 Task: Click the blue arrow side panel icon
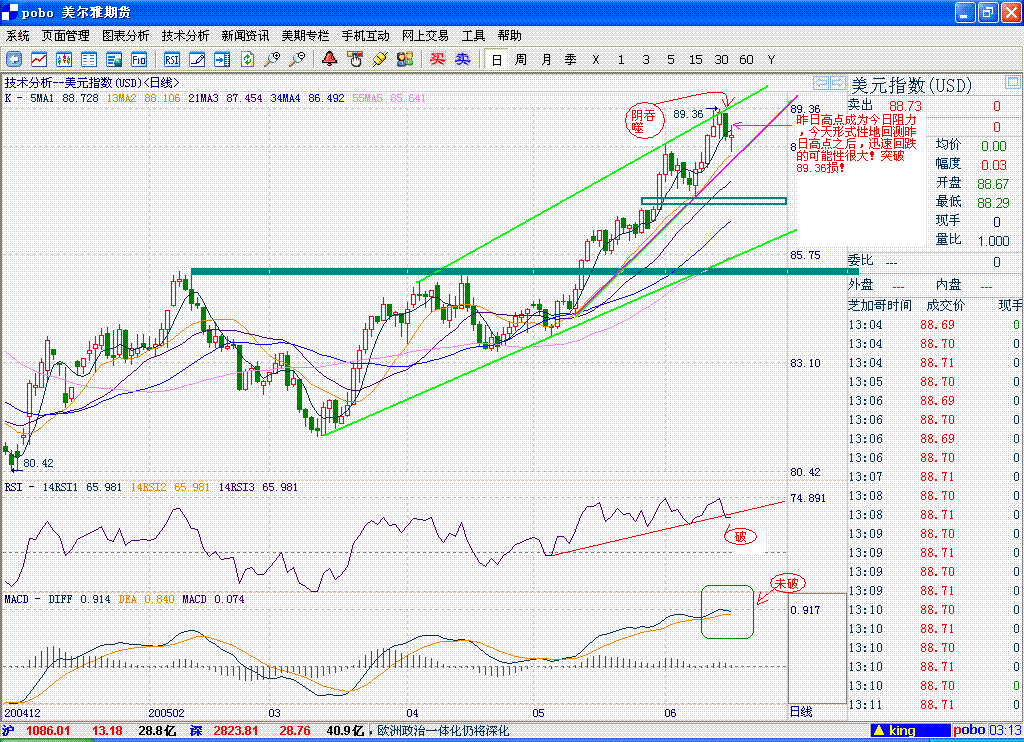[222, 59]
